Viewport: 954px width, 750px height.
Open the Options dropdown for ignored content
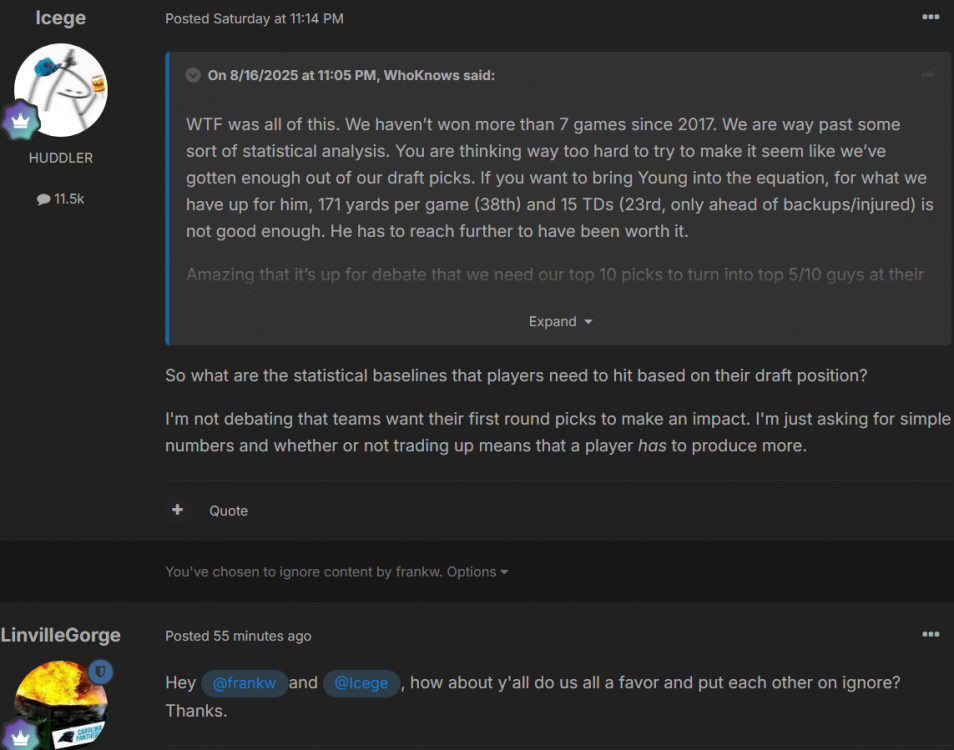(477, 572)
